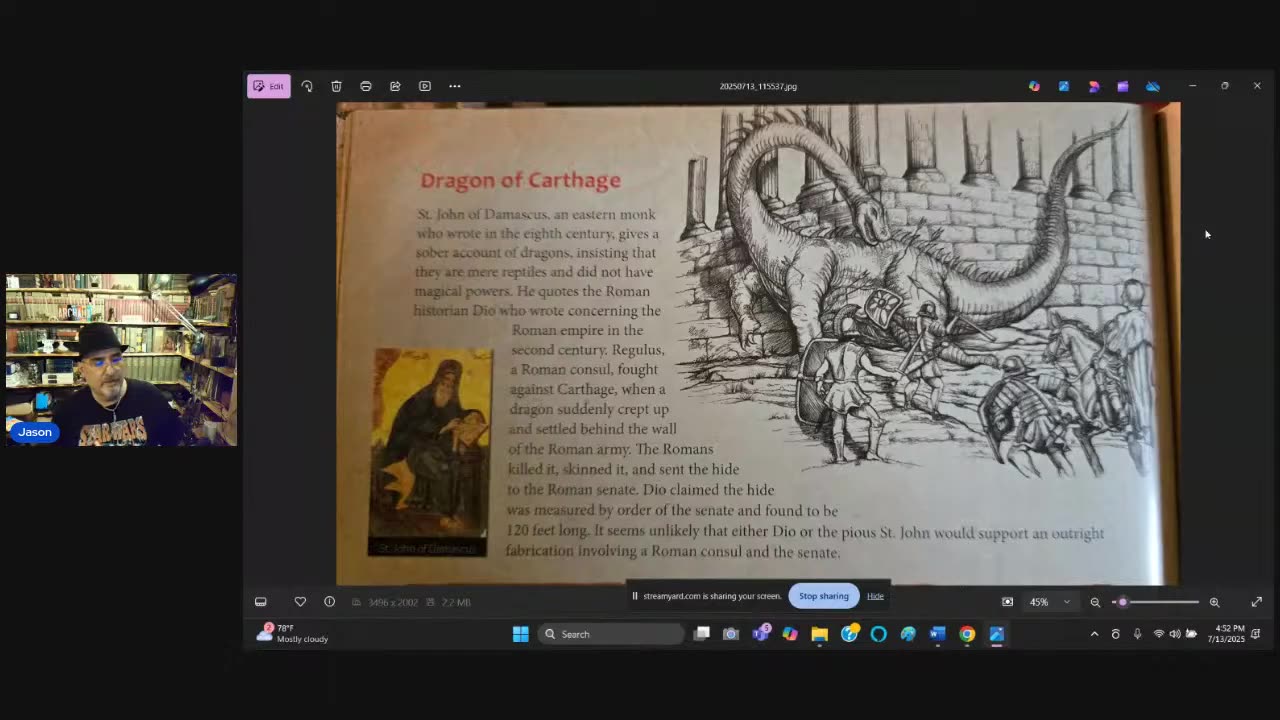Open File Explorer on taskbar
The width and height of the screenshot is (1280, 720).
pyautogui.click(x=820, y=634)
